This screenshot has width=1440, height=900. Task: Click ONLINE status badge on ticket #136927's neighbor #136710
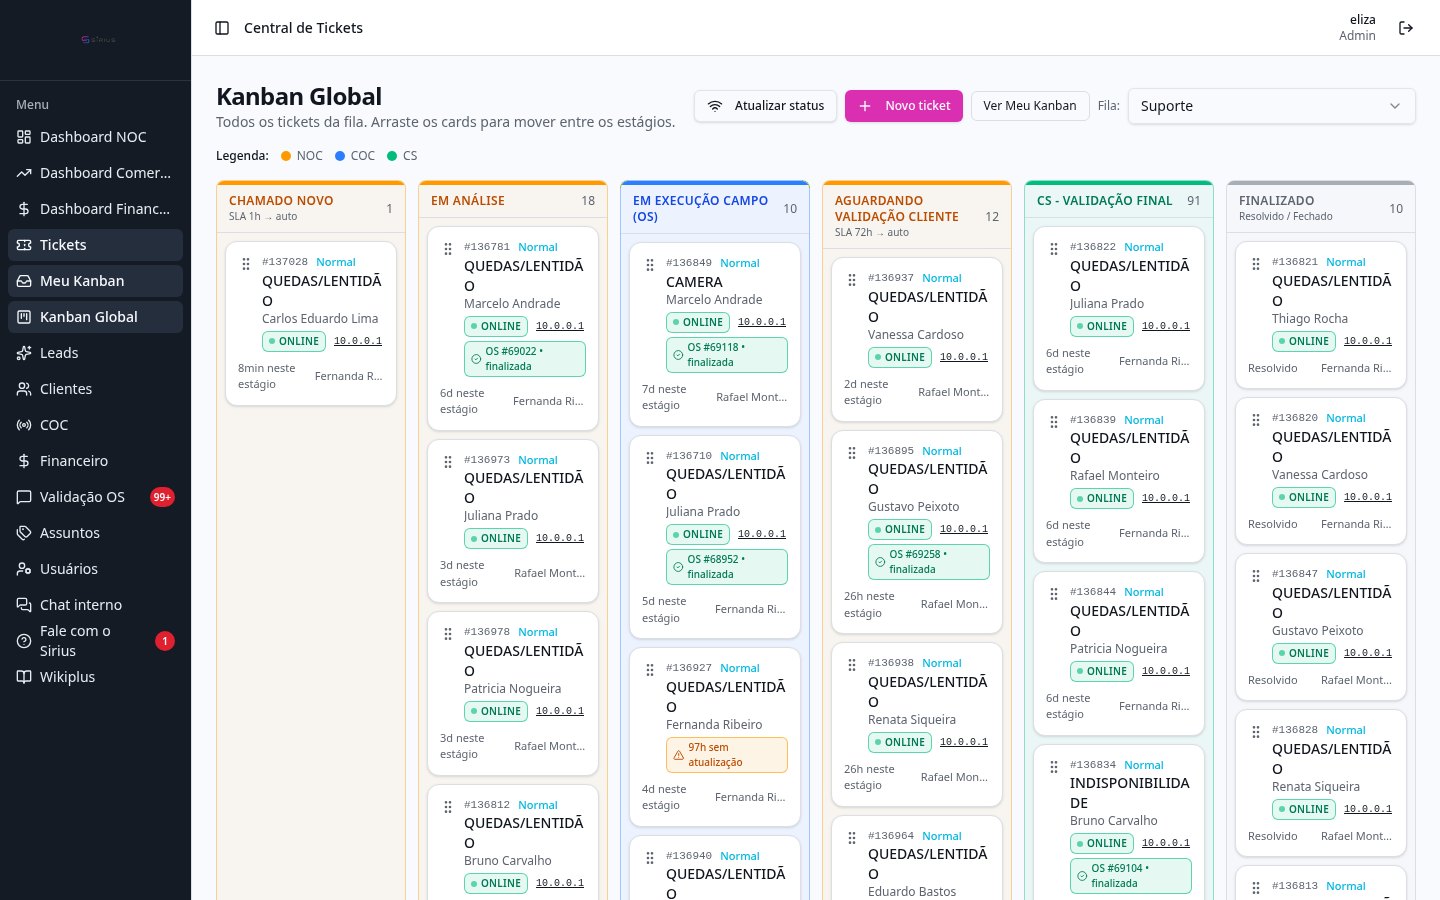pyautogui.click(x=697, y=535)
